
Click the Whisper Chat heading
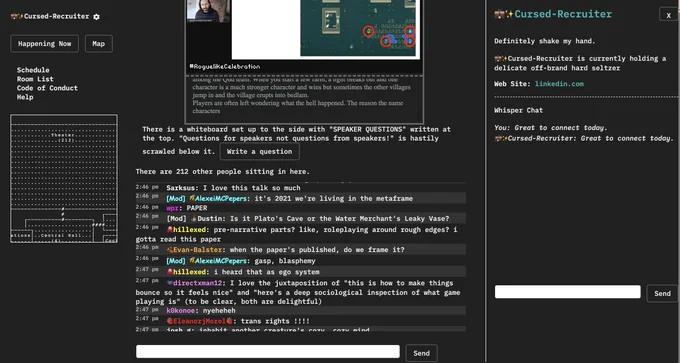(518, 110)
